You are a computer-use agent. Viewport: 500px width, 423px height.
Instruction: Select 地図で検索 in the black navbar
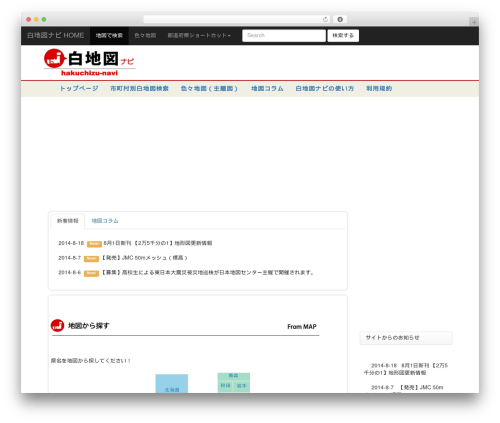[109, 35]
